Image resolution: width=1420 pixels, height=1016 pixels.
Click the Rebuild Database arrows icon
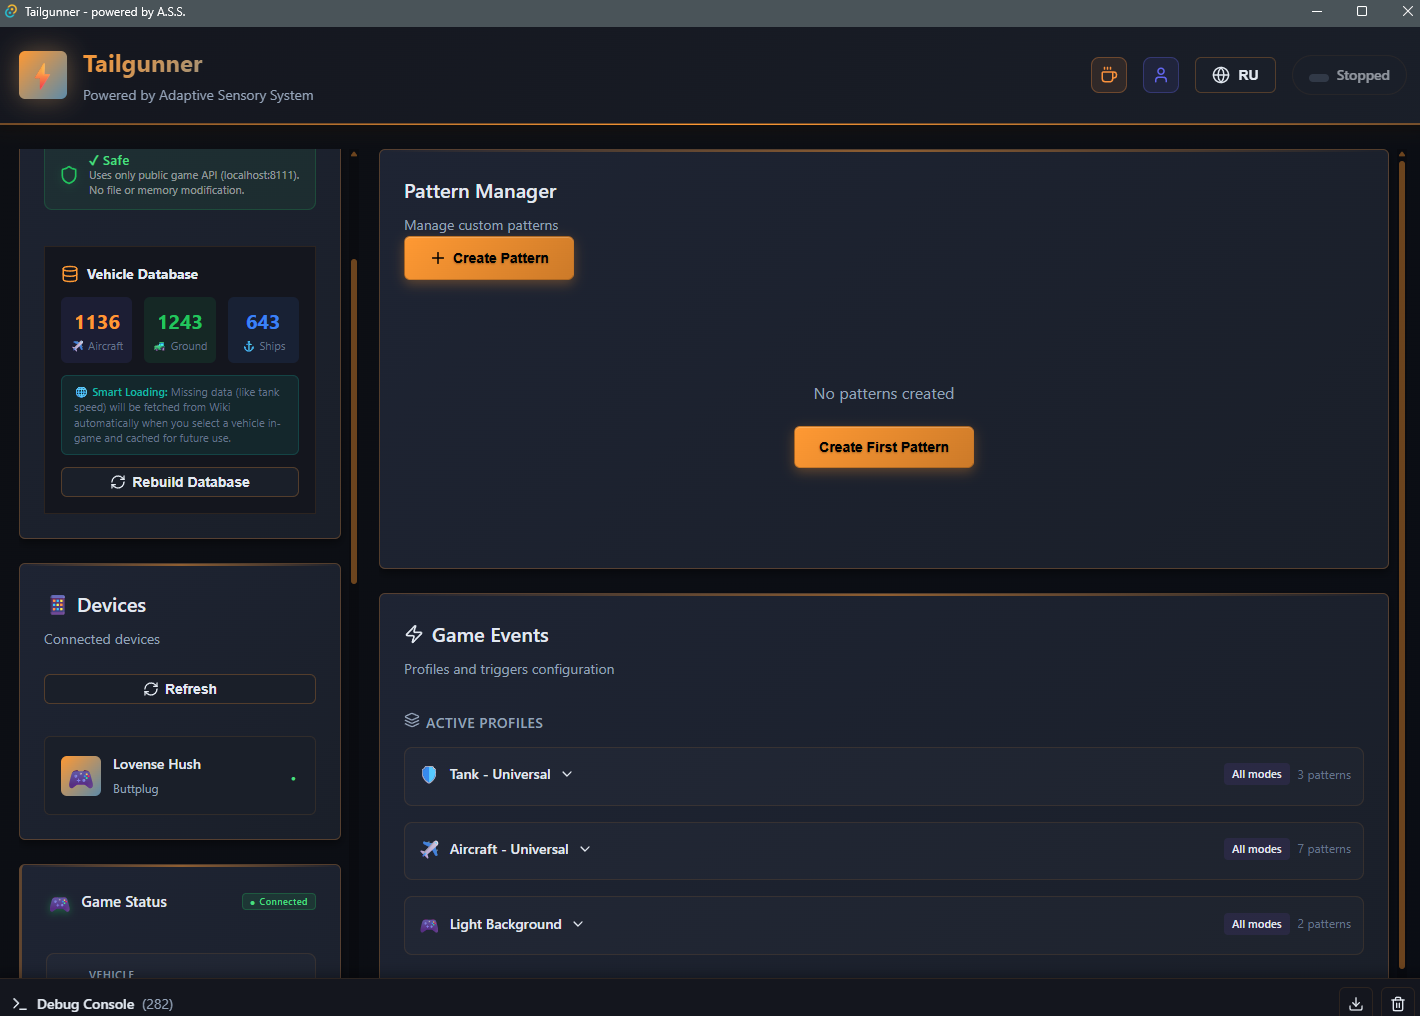118,482
